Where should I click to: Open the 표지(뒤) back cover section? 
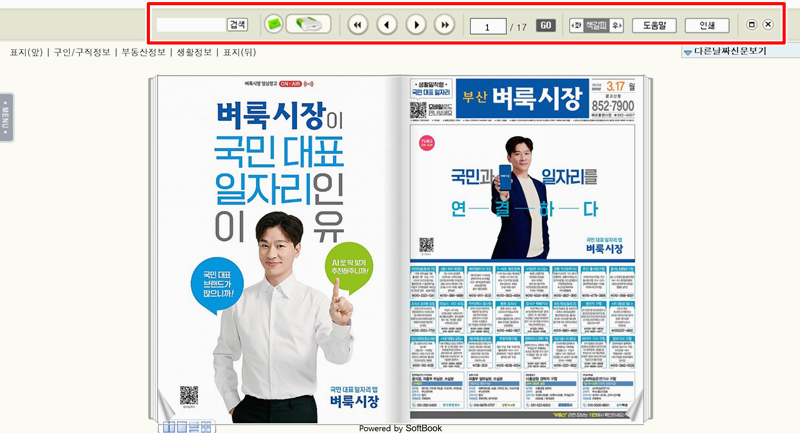239,52
